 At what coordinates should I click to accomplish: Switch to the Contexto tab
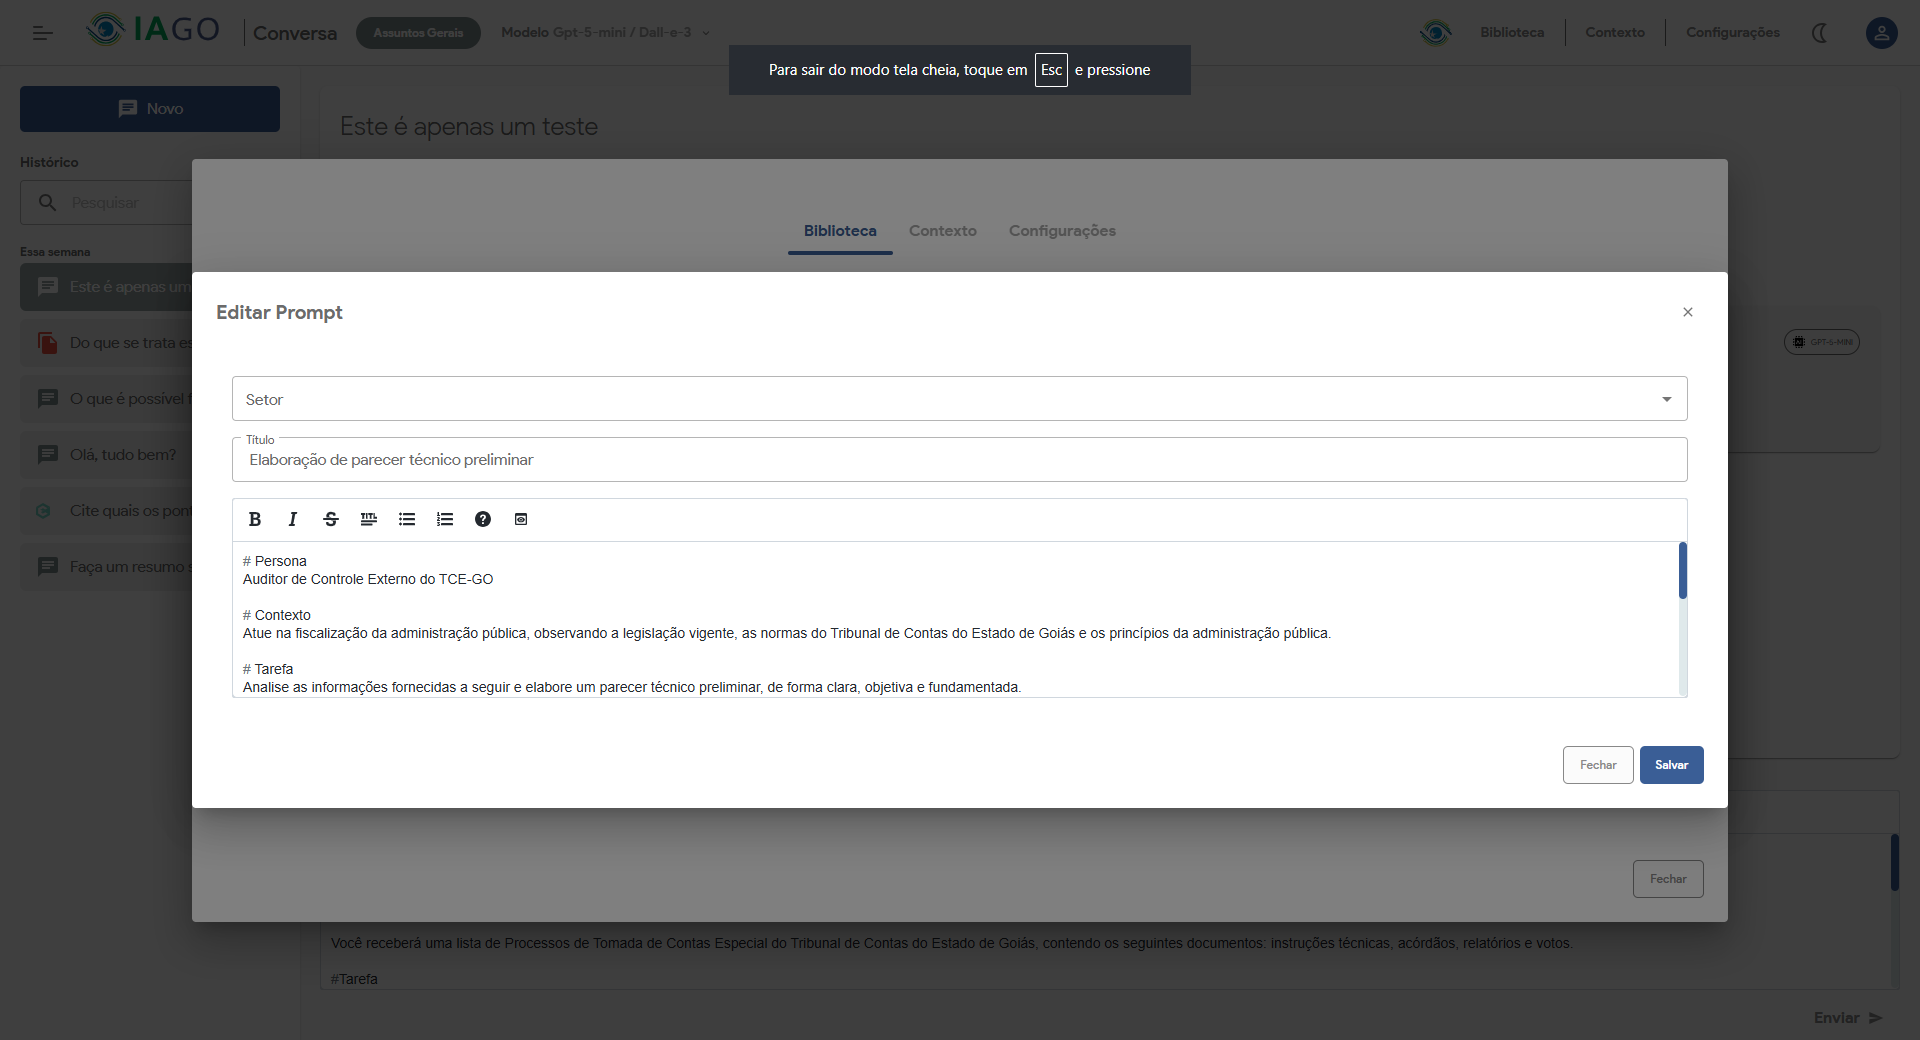(942, 231)
